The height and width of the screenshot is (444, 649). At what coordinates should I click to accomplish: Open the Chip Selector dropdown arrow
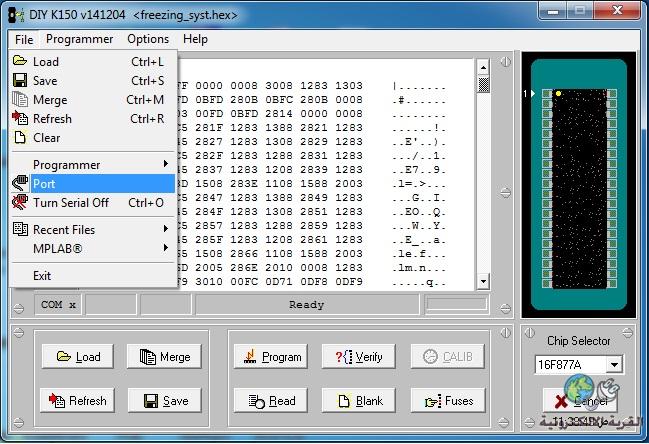[615, 365]
